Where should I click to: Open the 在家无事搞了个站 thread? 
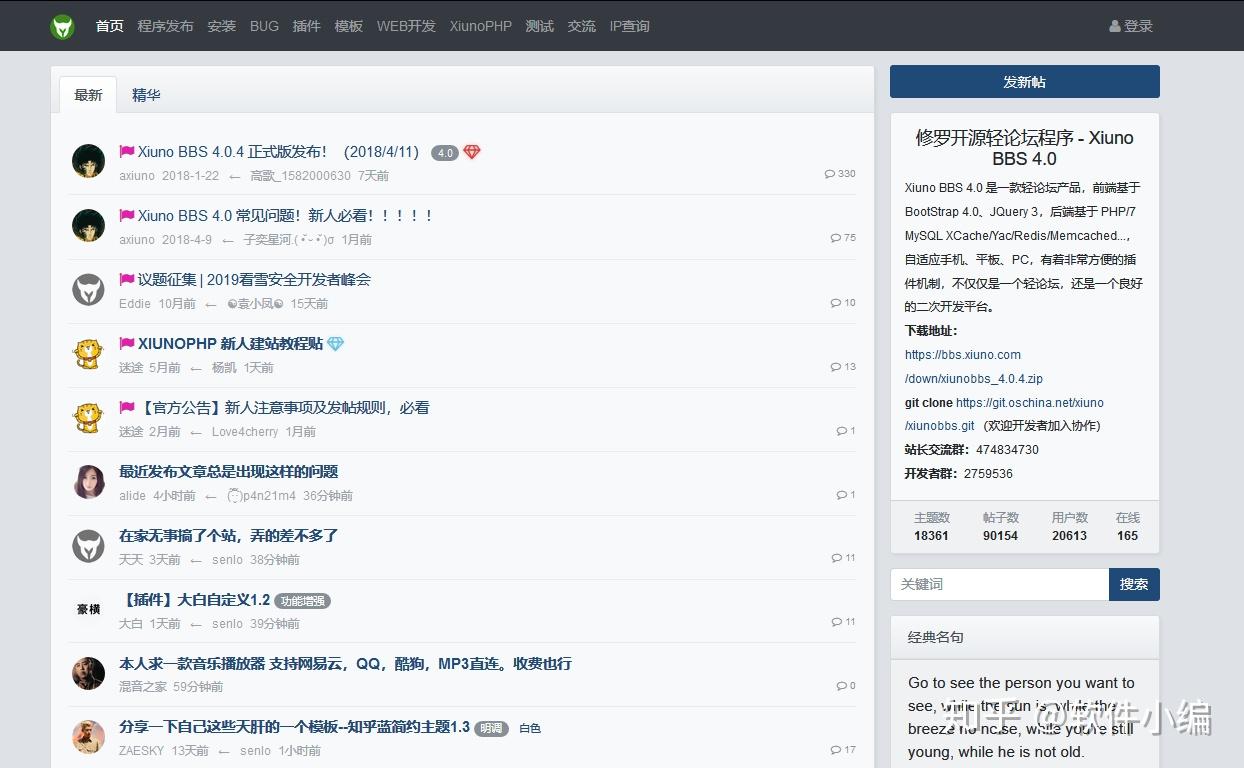[x=229, y=536]
